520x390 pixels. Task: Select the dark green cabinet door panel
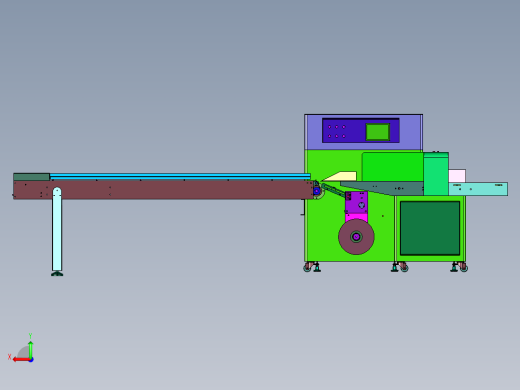[430, 228]
